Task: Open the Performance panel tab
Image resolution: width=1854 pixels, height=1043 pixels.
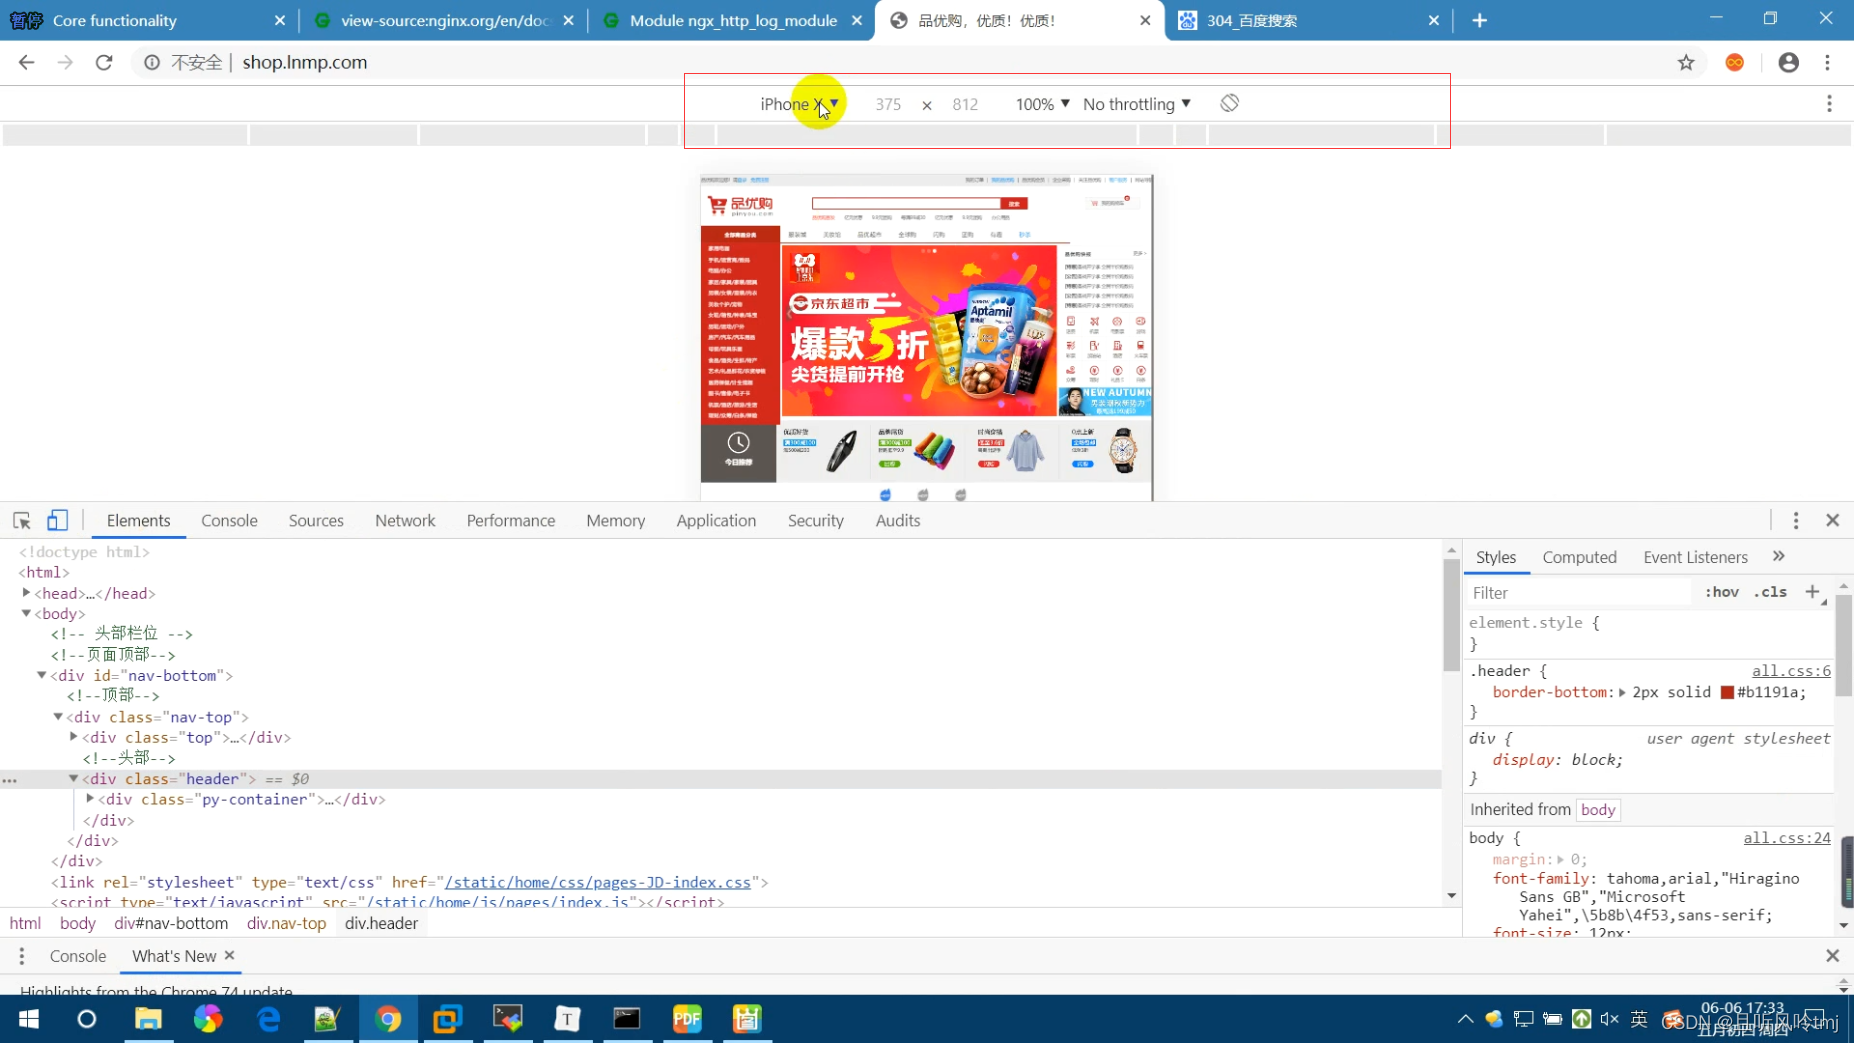Action: (510, 520)
